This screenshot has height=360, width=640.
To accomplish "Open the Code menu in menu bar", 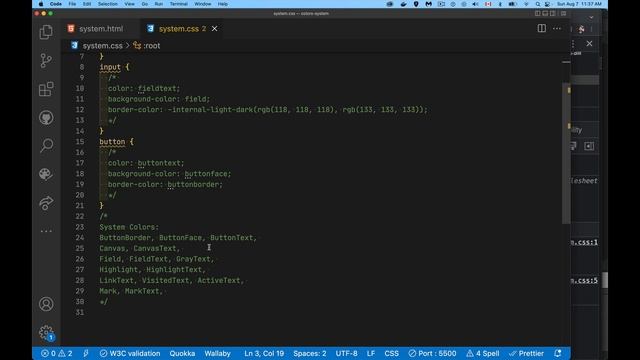I will click(x=56, y=4).
